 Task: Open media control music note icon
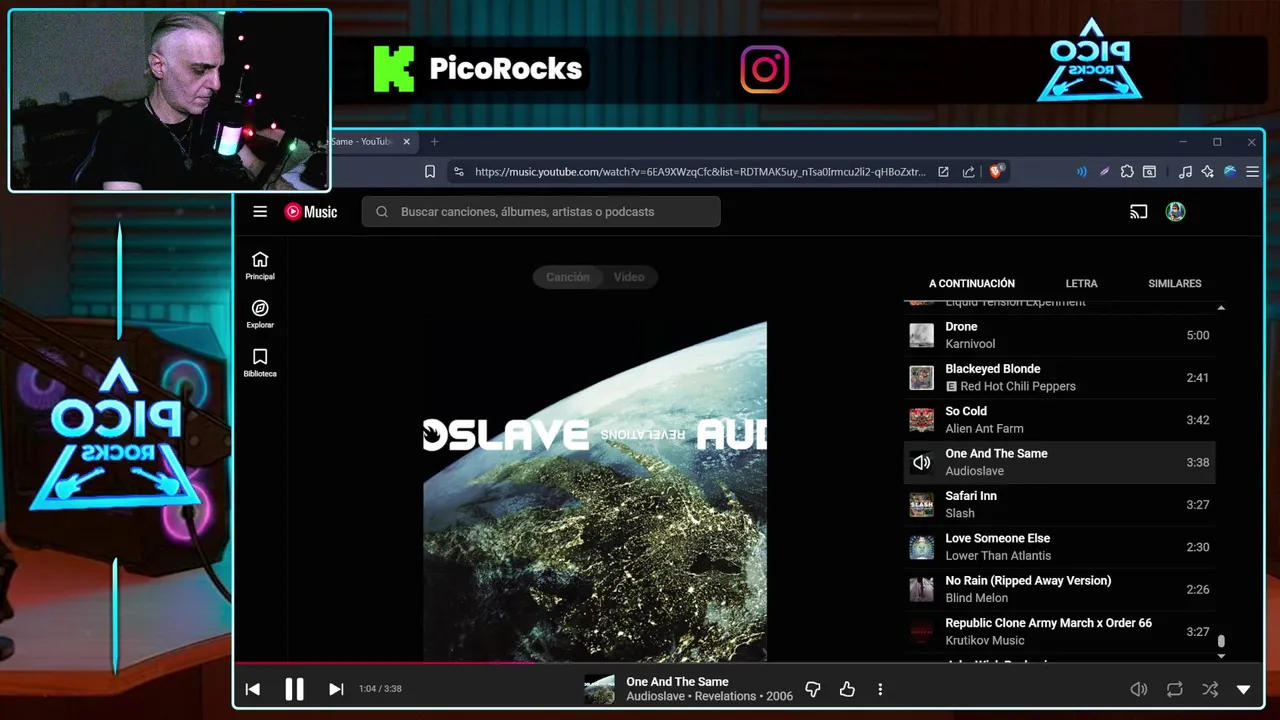pos(1185,172)
